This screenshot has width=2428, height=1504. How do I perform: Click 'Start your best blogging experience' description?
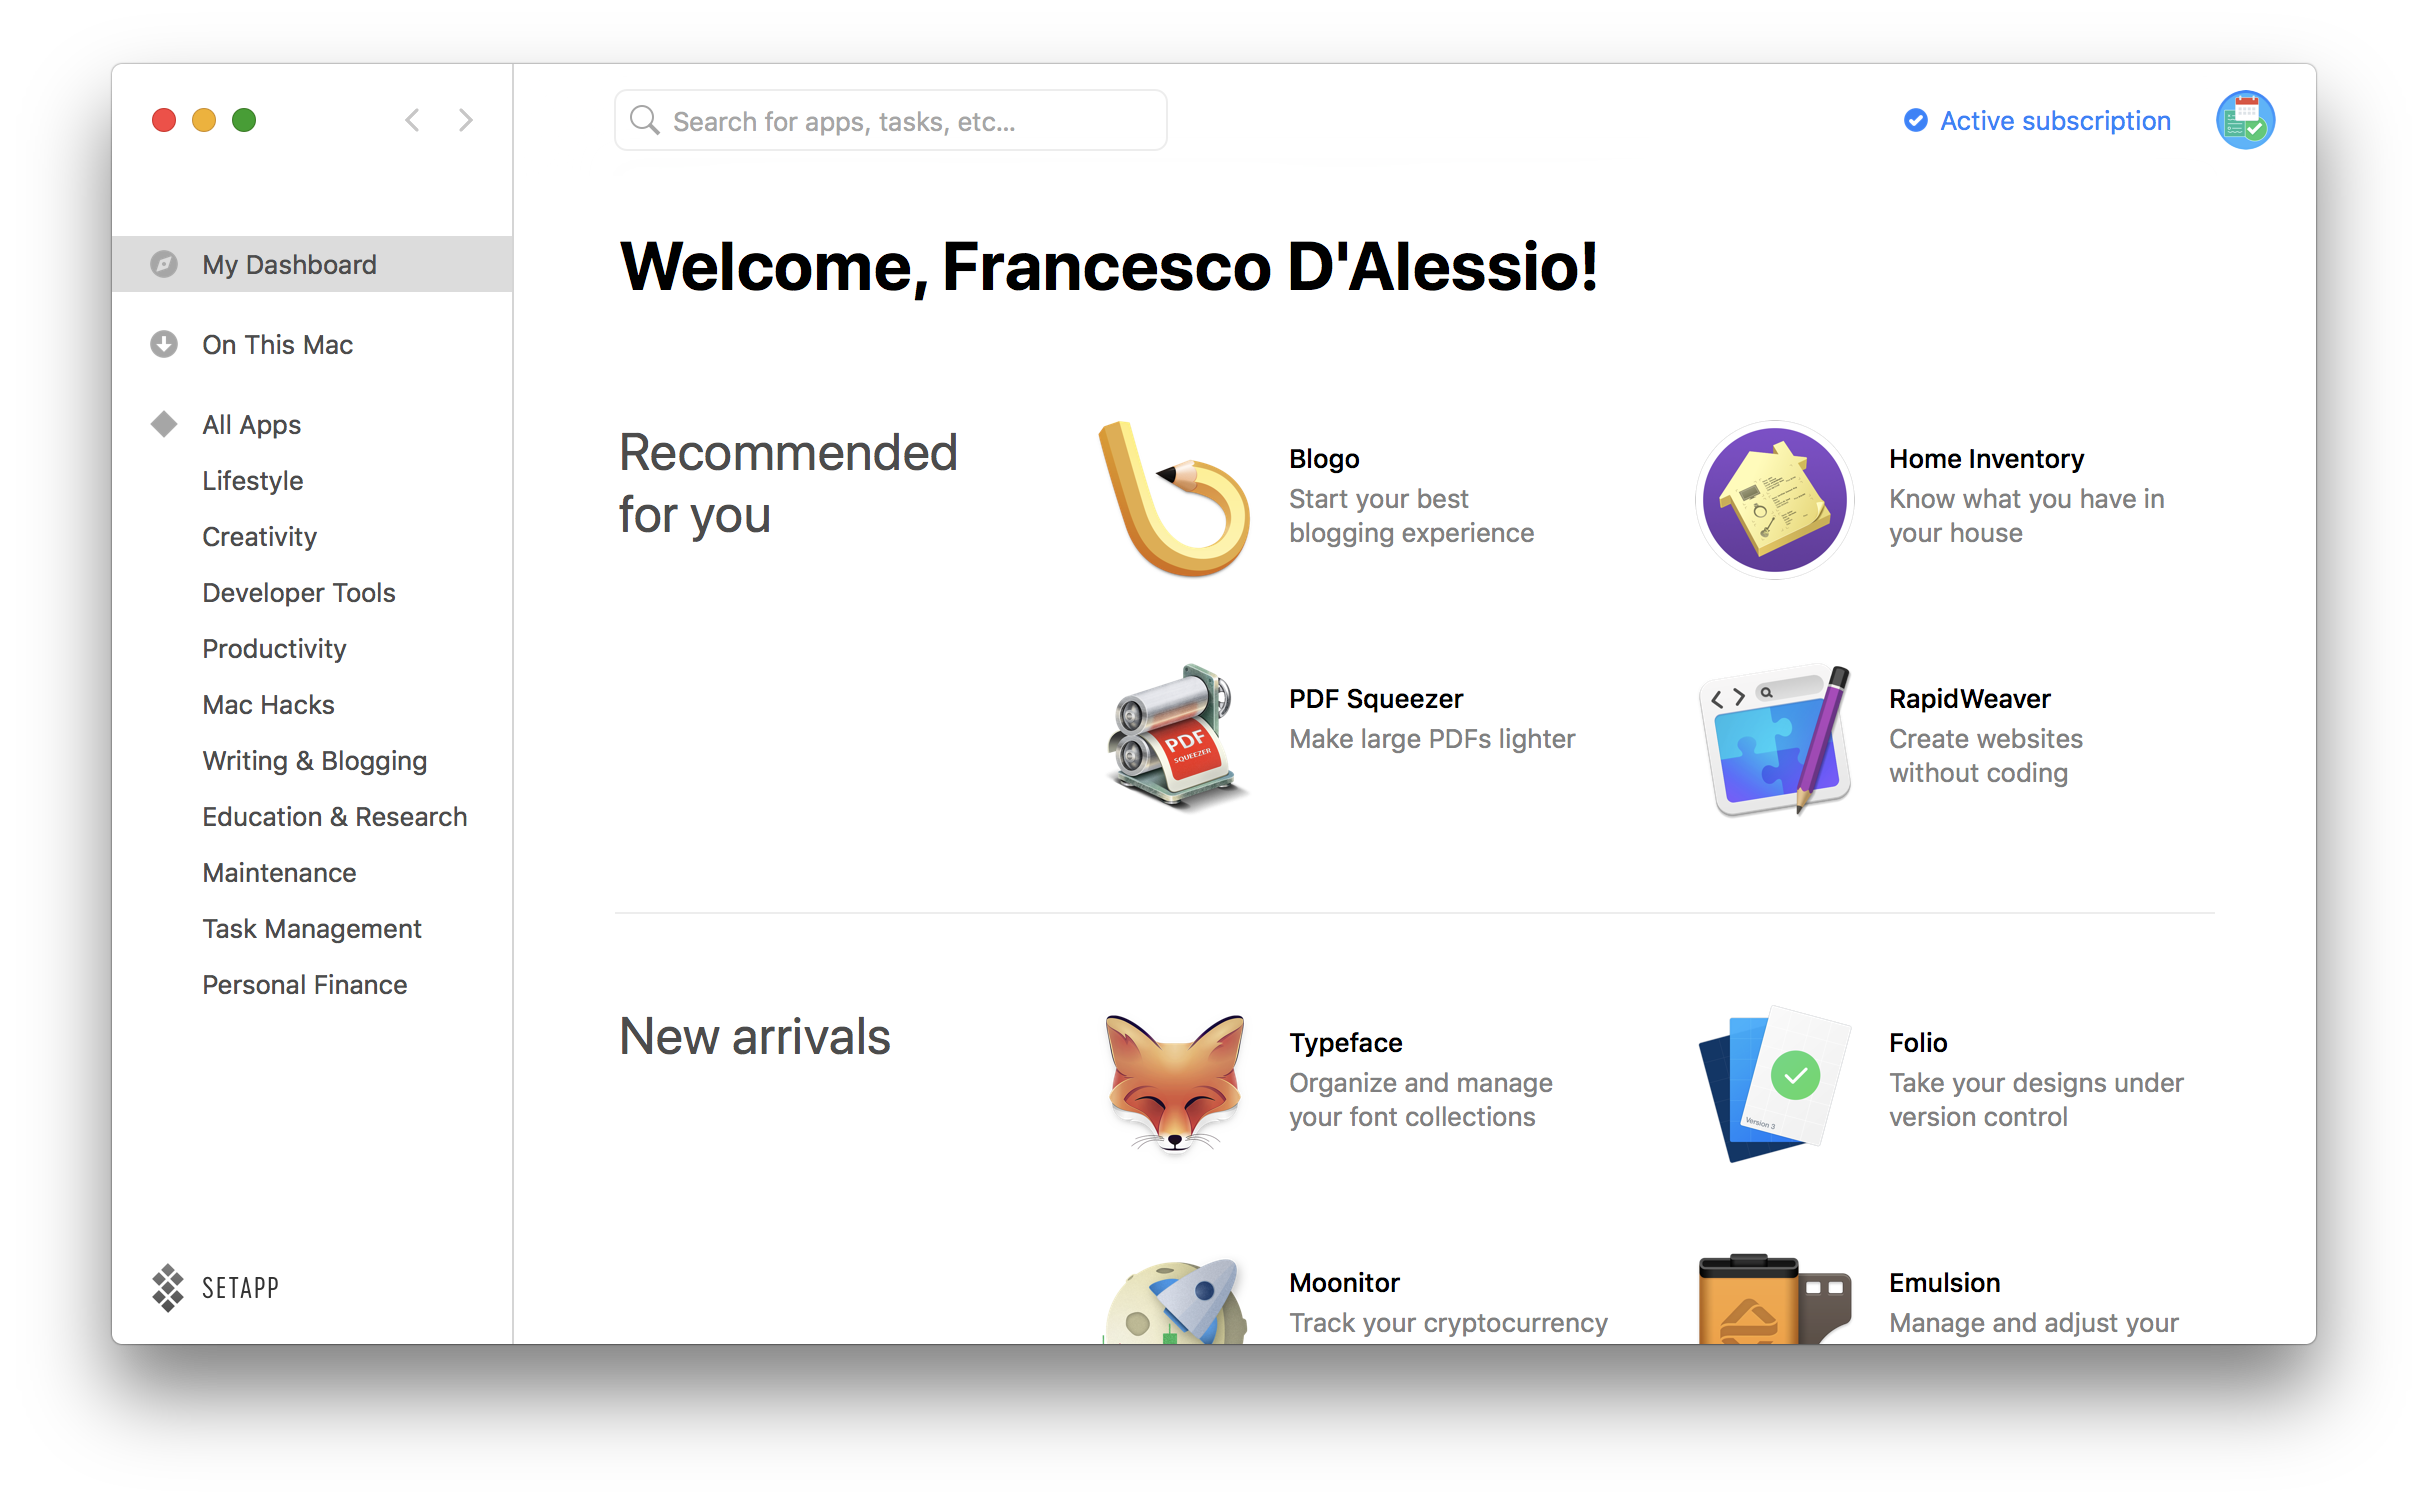tap(1411, 516)
